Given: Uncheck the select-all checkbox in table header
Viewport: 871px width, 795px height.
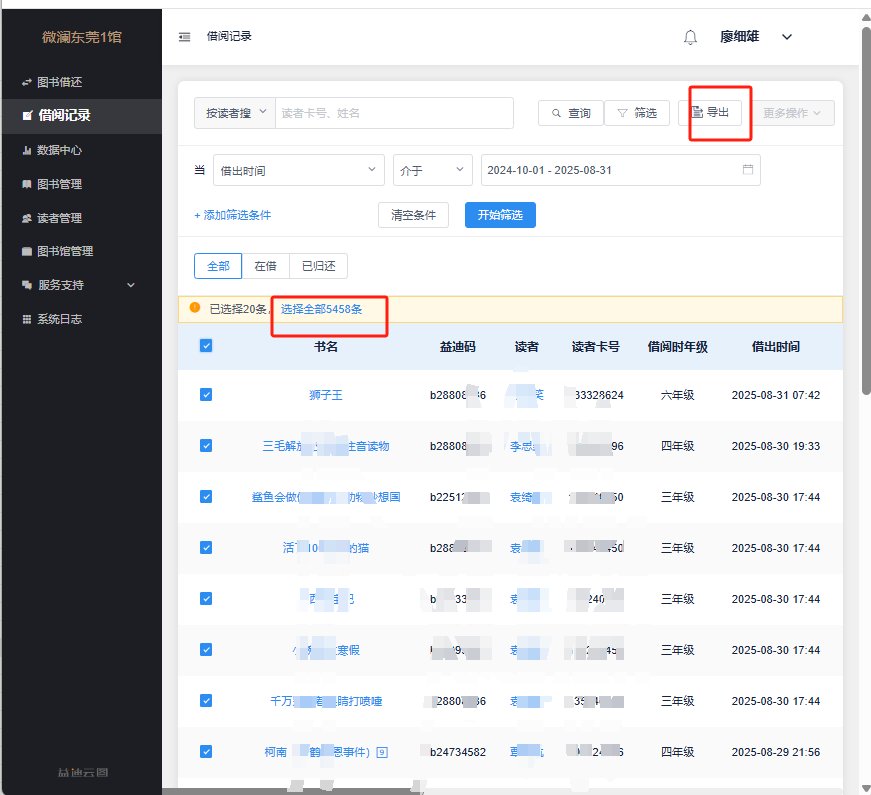Looking at the screenshot, I should coord(206,346).
